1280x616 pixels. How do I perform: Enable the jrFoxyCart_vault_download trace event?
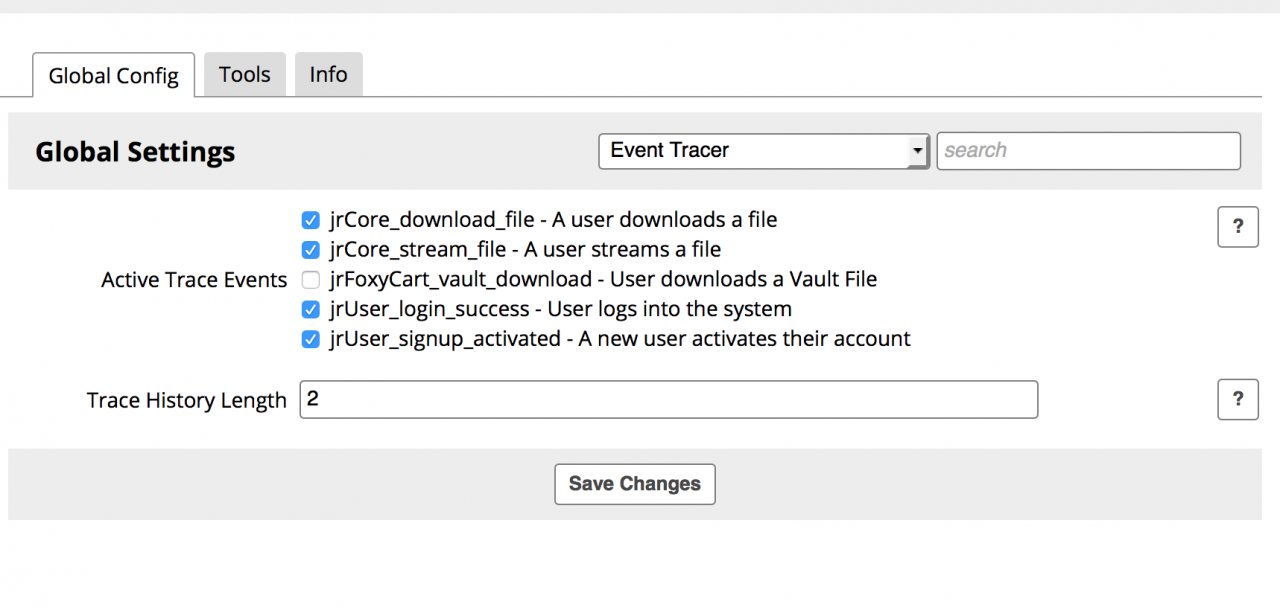[x=310, y=280]
